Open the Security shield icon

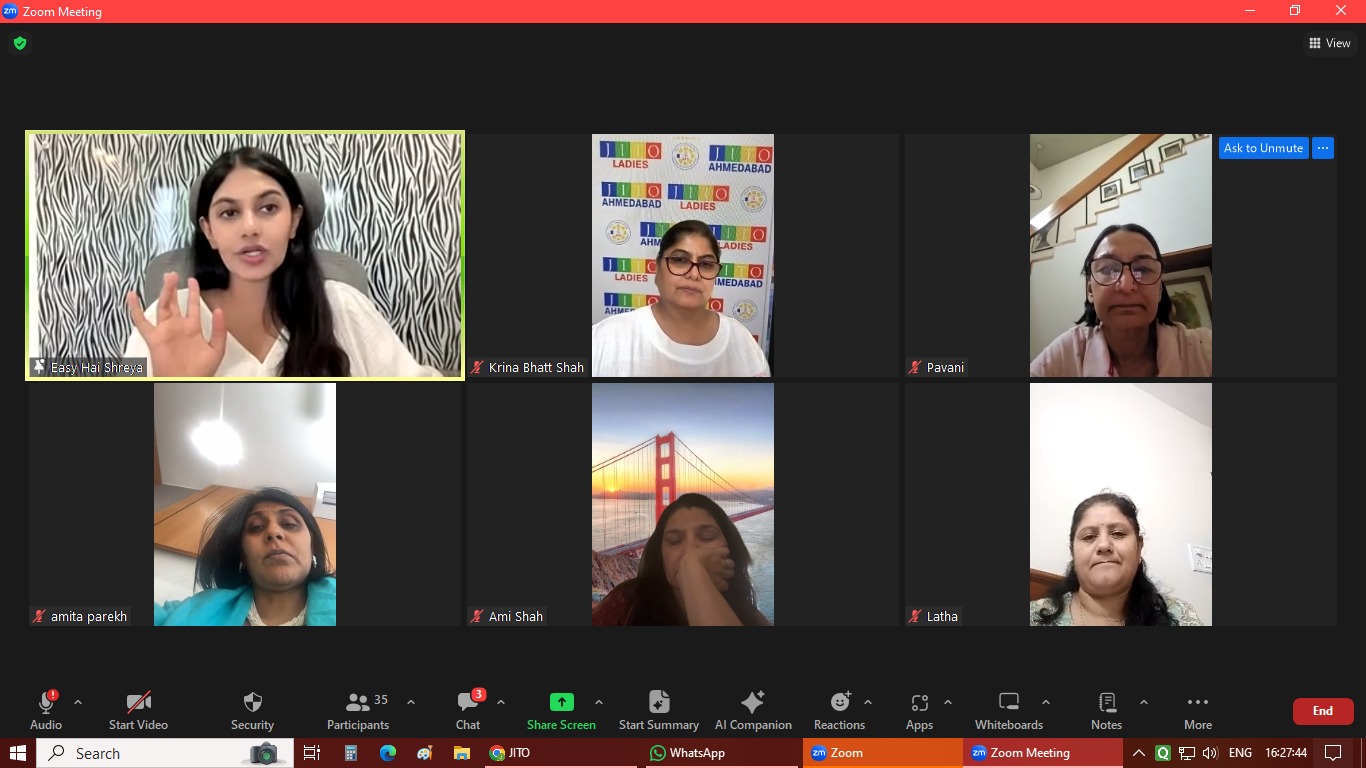(252, 703)
